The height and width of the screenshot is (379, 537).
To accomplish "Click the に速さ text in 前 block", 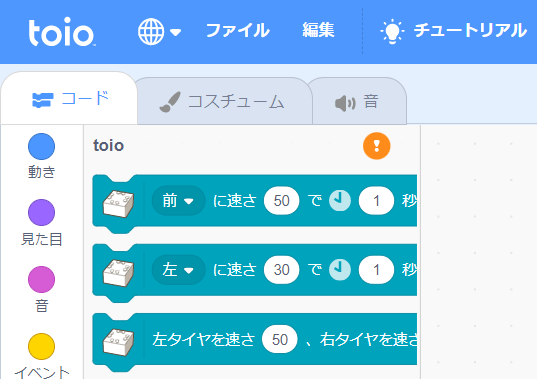I will click(235, 201).
